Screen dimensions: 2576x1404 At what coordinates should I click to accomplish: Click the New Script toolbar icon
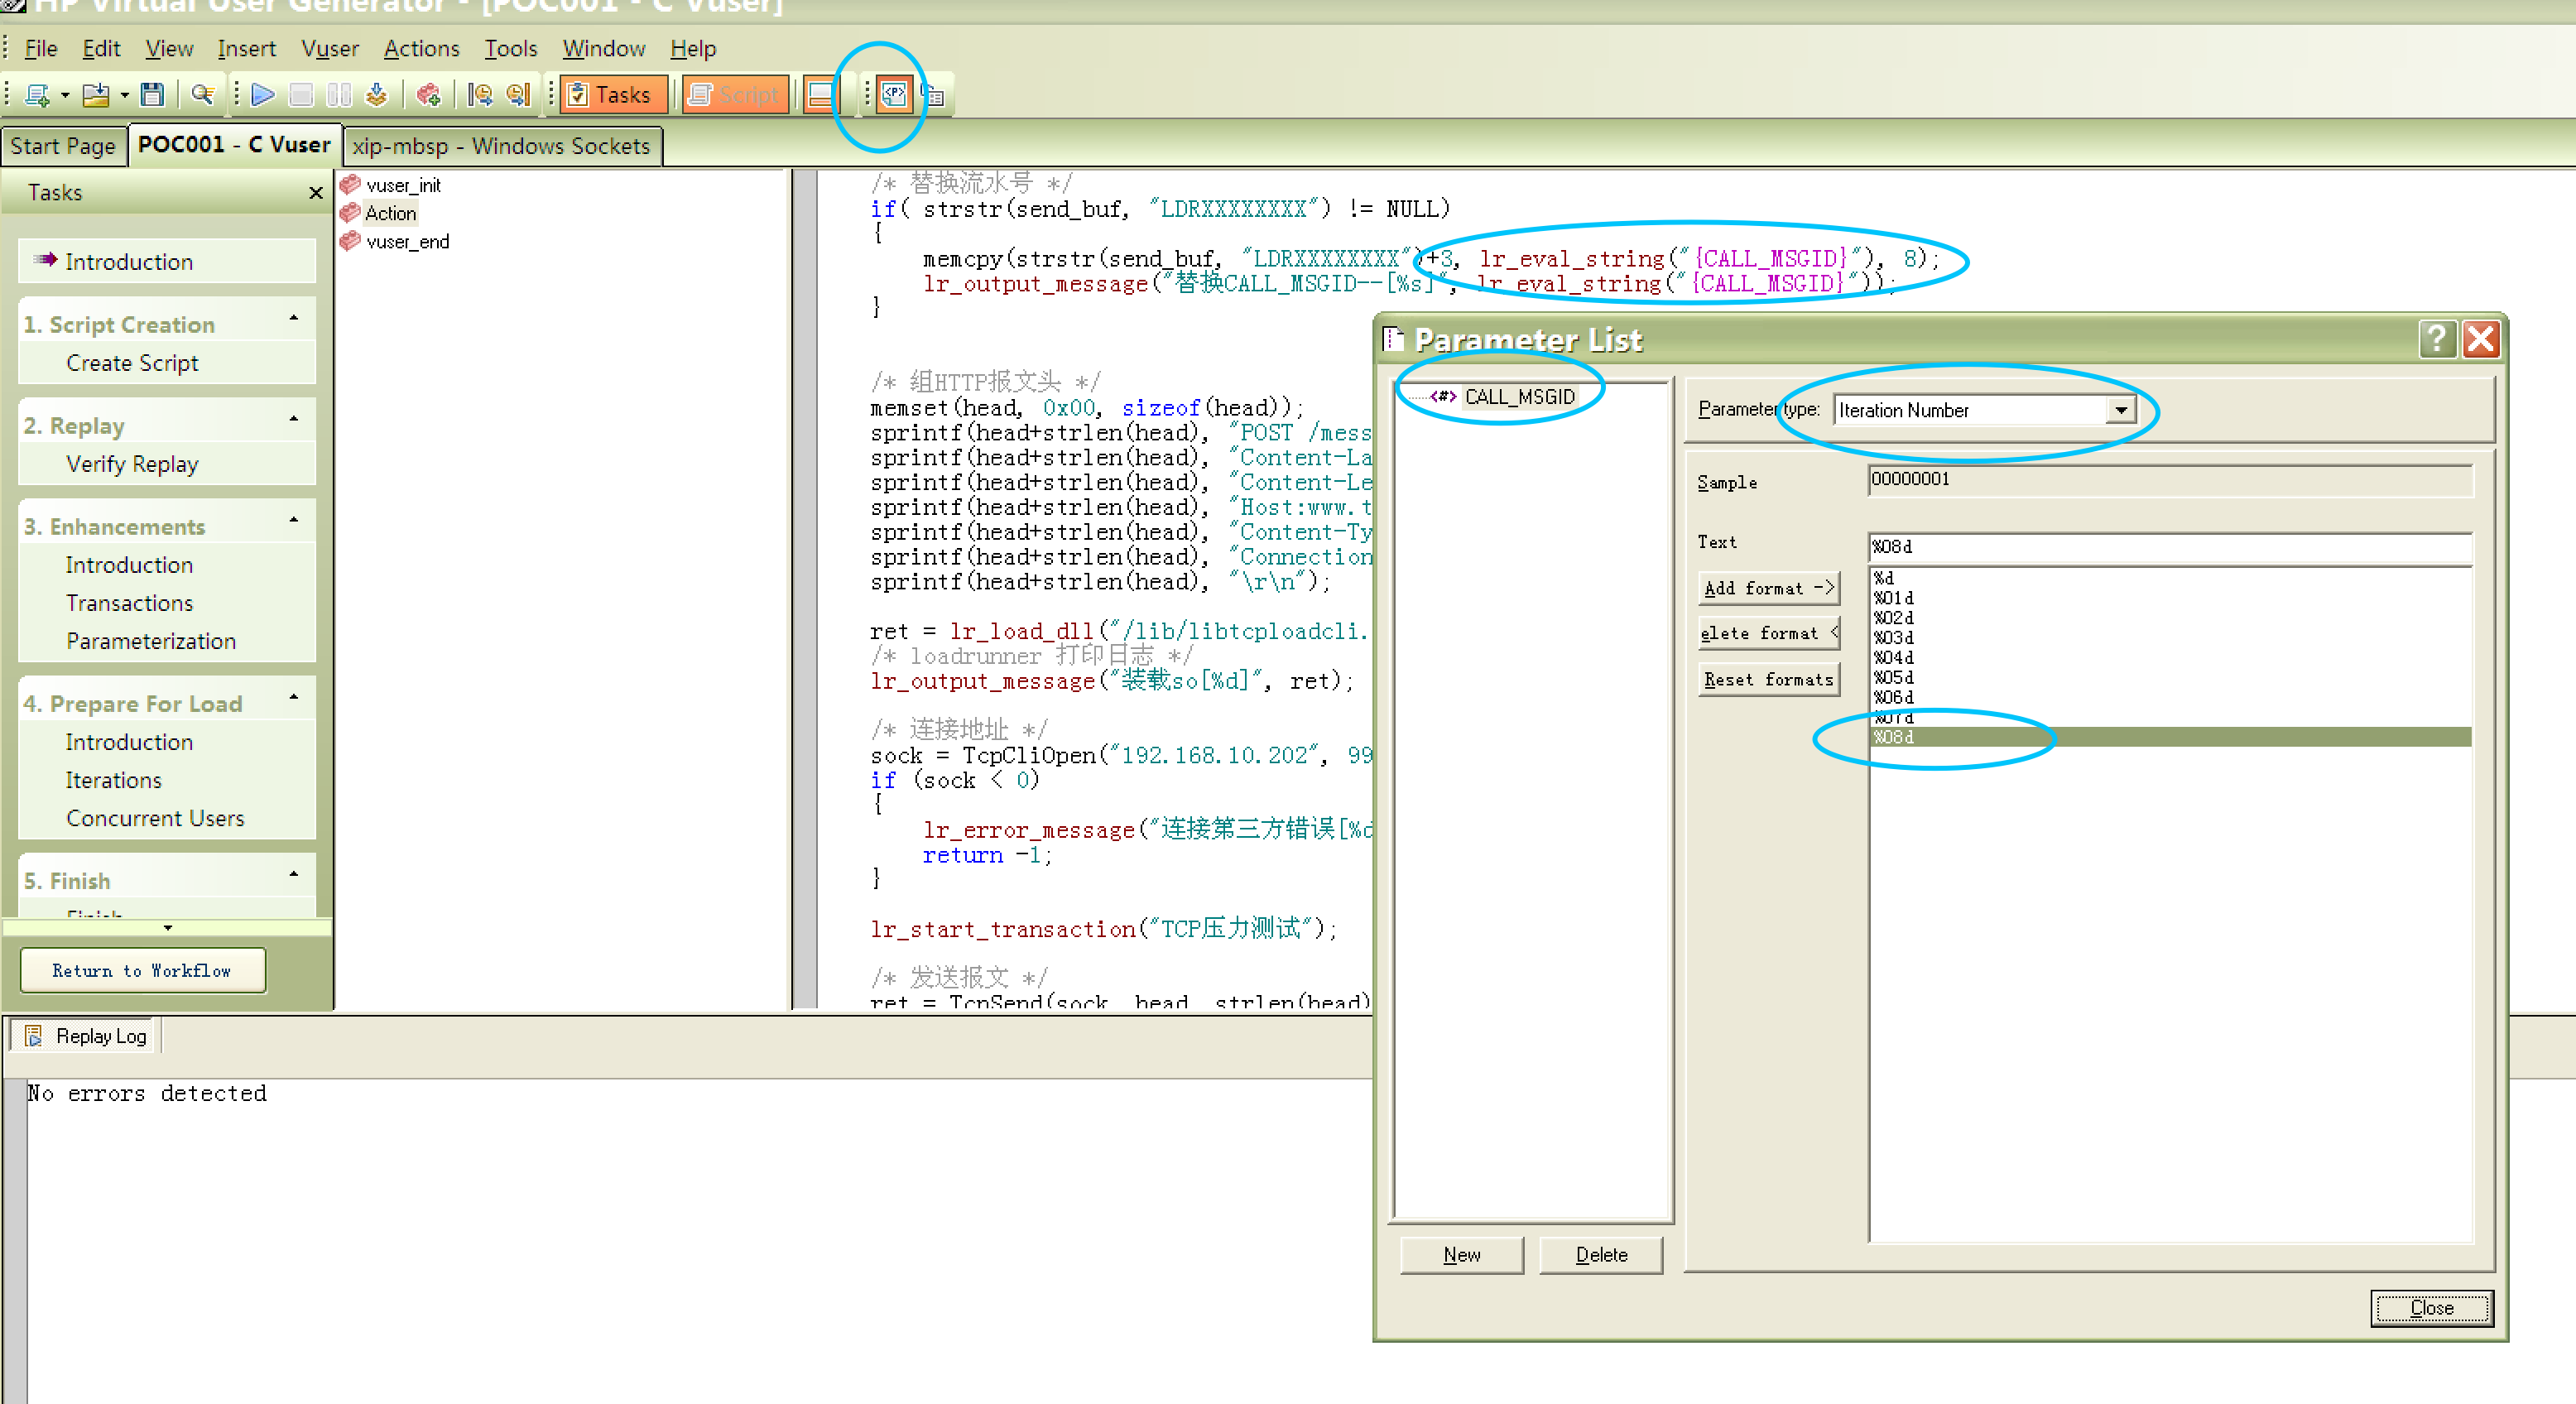tap(37, 95)
